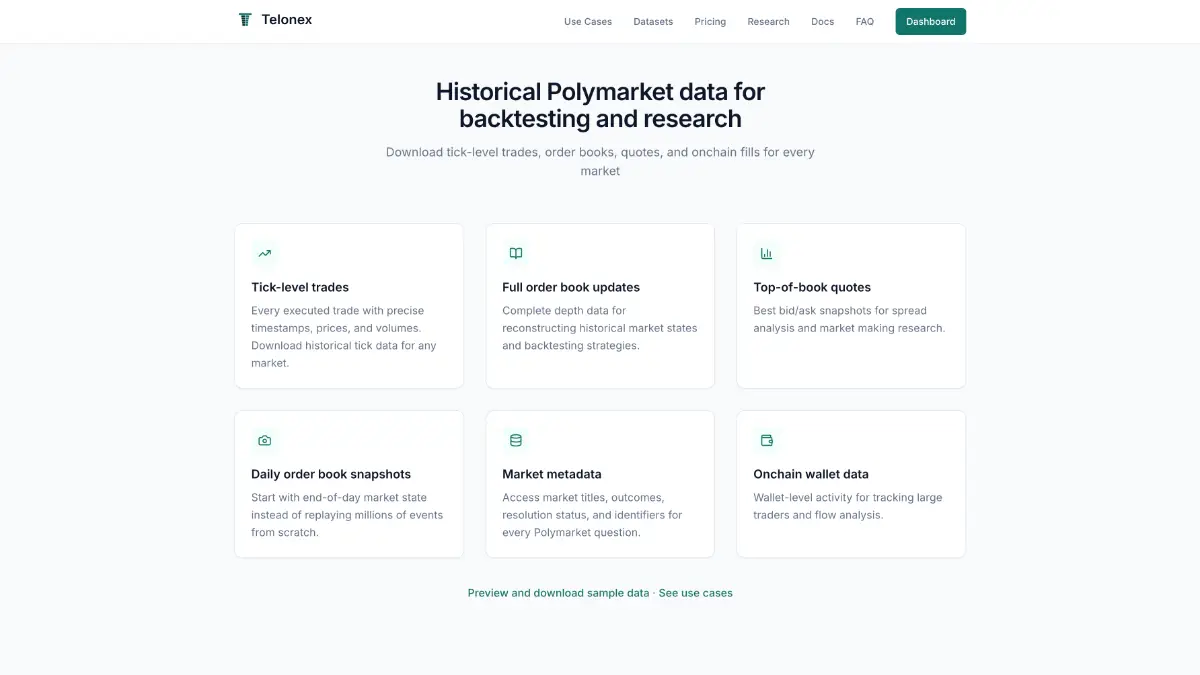
Task: Navigate to Research in the top navigation
Action: [x=768, y=21]
